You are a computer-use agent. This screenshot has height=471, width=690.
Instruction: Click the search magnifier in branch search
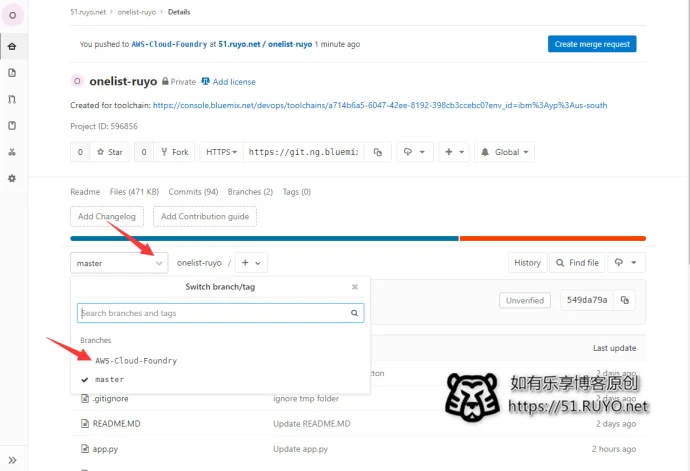click(354, 313)
